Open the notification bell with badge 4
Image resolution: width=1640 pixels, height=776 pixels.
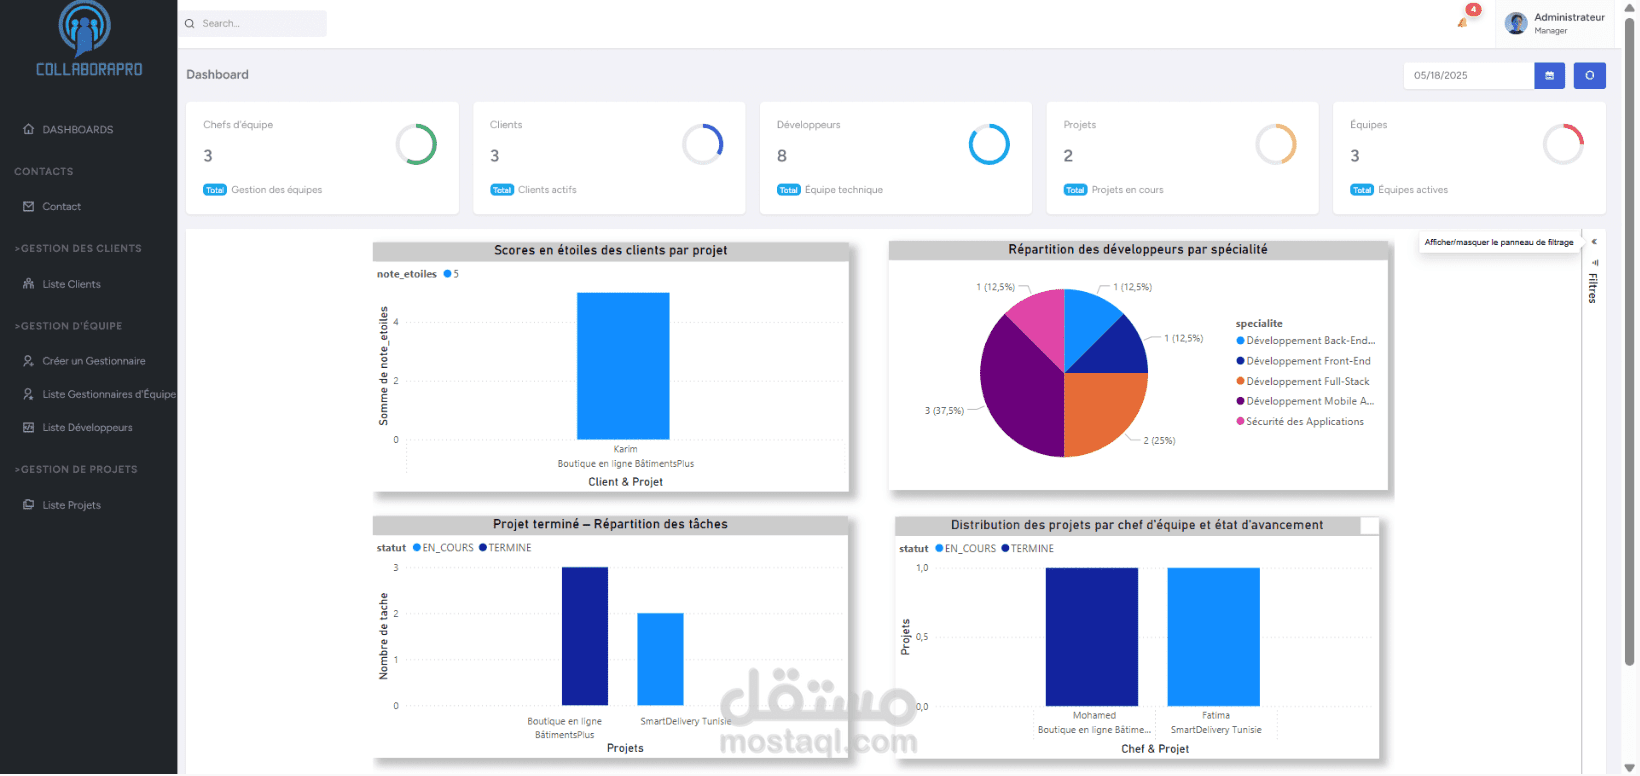pos(1464,20)
